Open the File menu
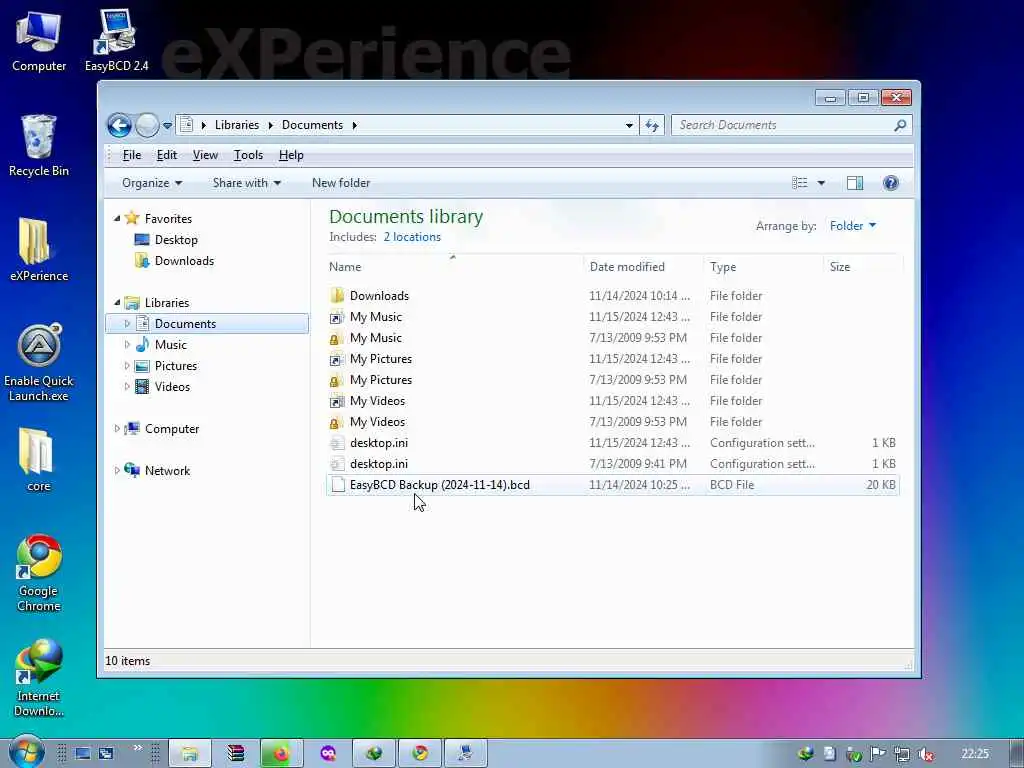The image size is (1024, 768). click(x=132, y=155)
